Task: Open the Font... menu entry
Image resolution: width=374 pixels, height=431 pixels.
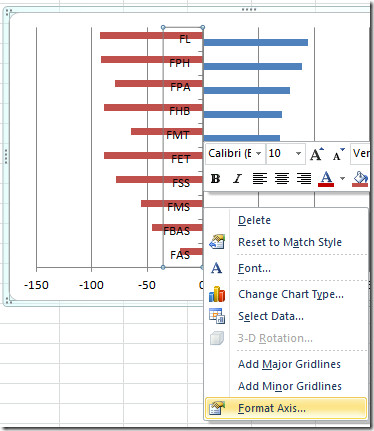Action: coord(254,268)
